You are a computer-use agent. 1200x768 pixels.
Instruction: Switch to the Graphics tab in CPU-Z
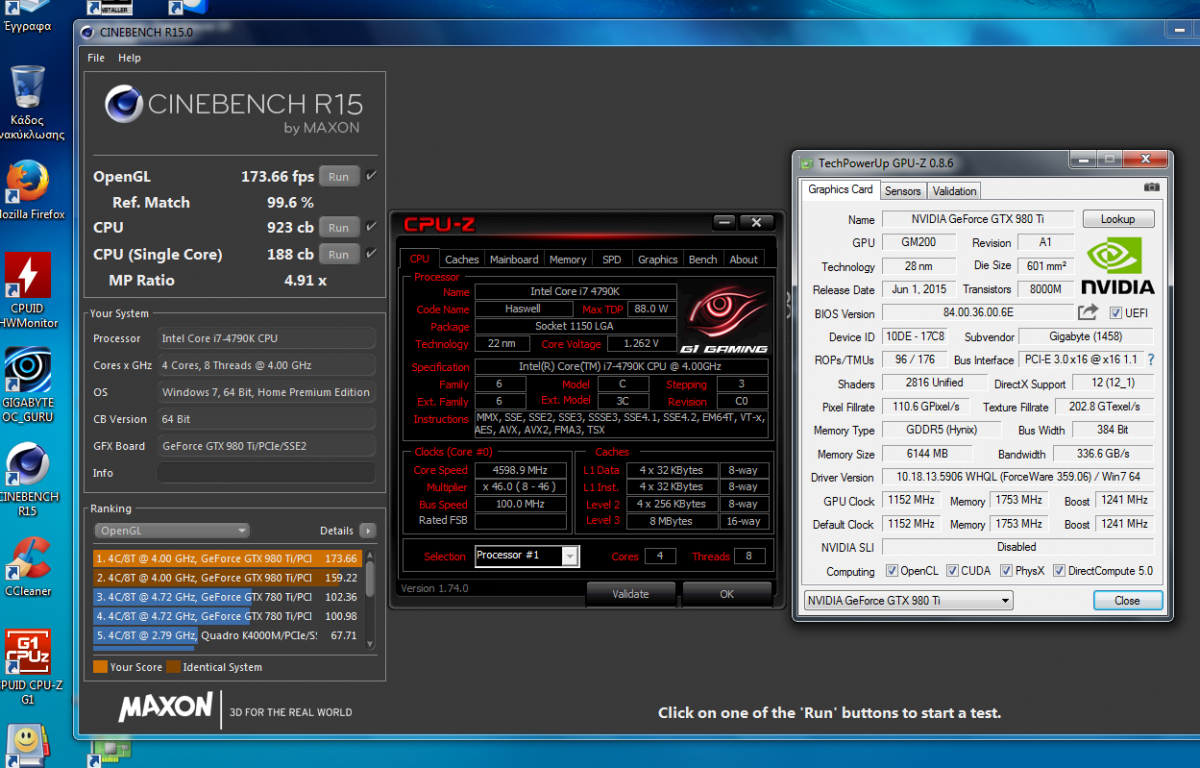coord(658,260)
